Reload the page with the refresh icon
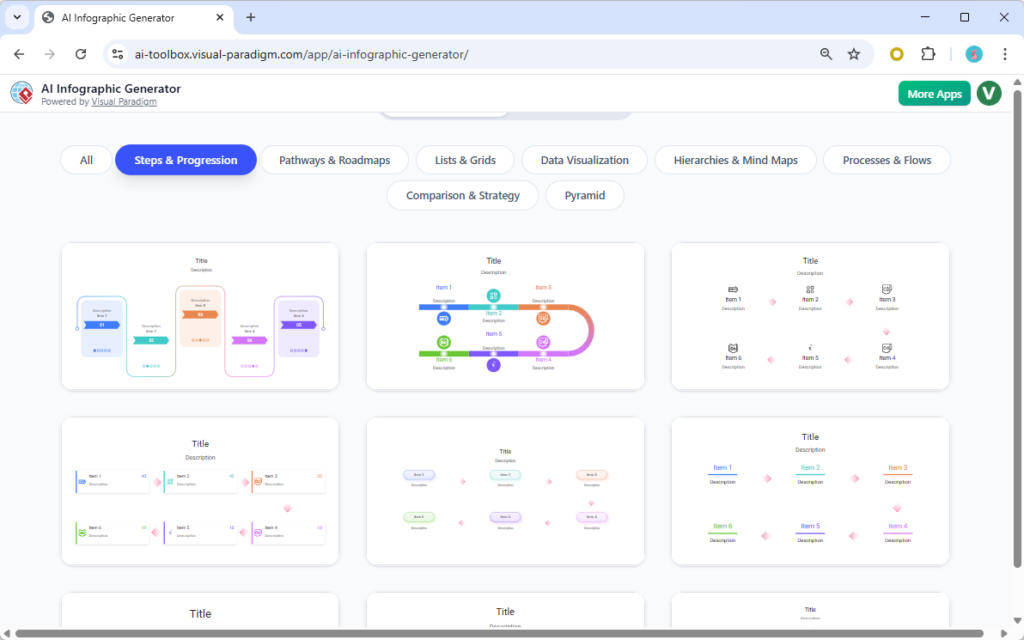The width and height of the screenshot is (1024, 640). 81,54
